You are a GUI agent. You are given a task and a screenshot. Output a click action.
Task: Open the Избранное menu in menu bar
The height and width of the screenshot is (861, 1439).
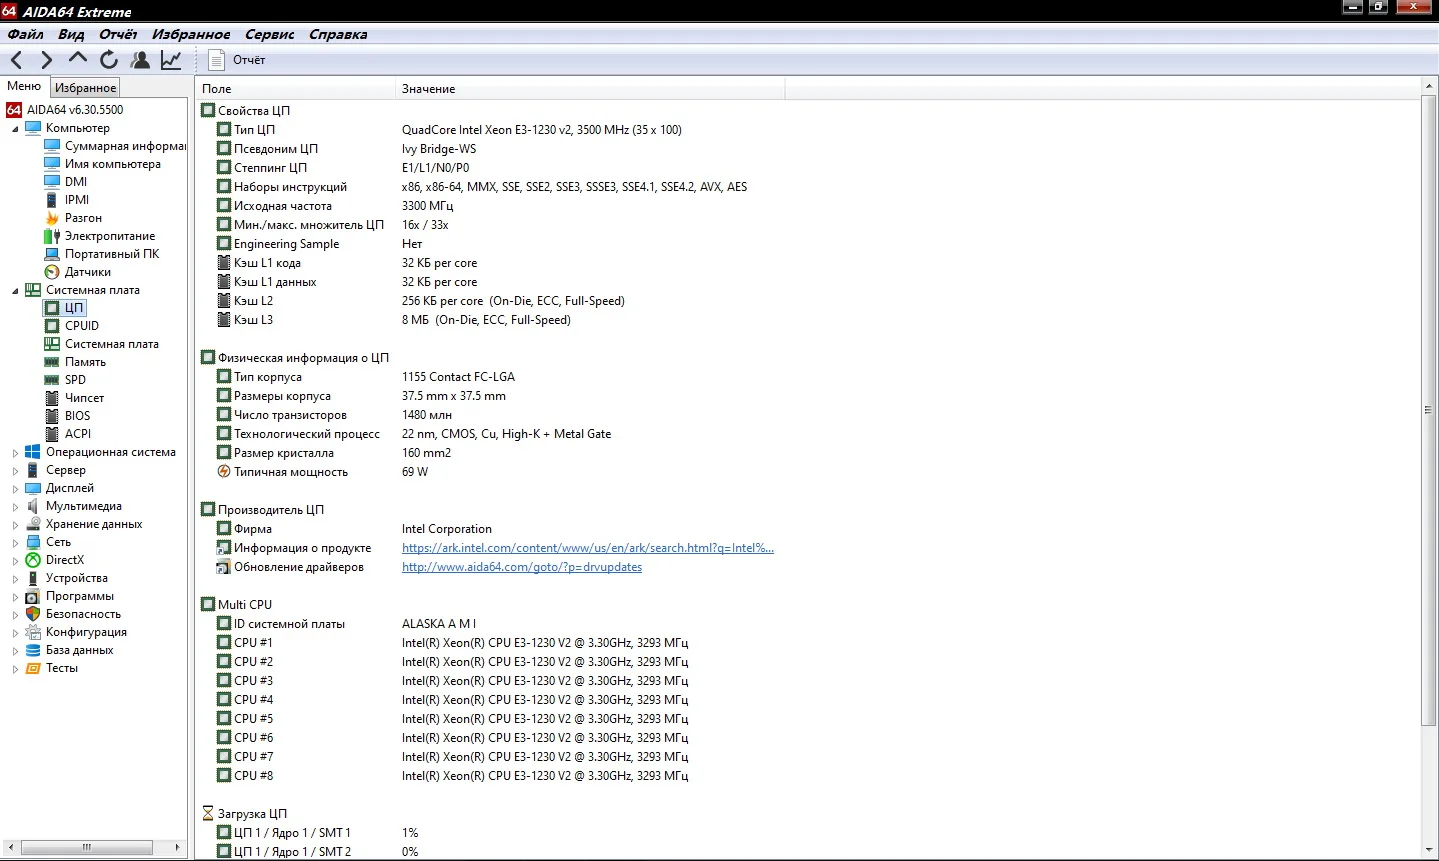point(191,34)
